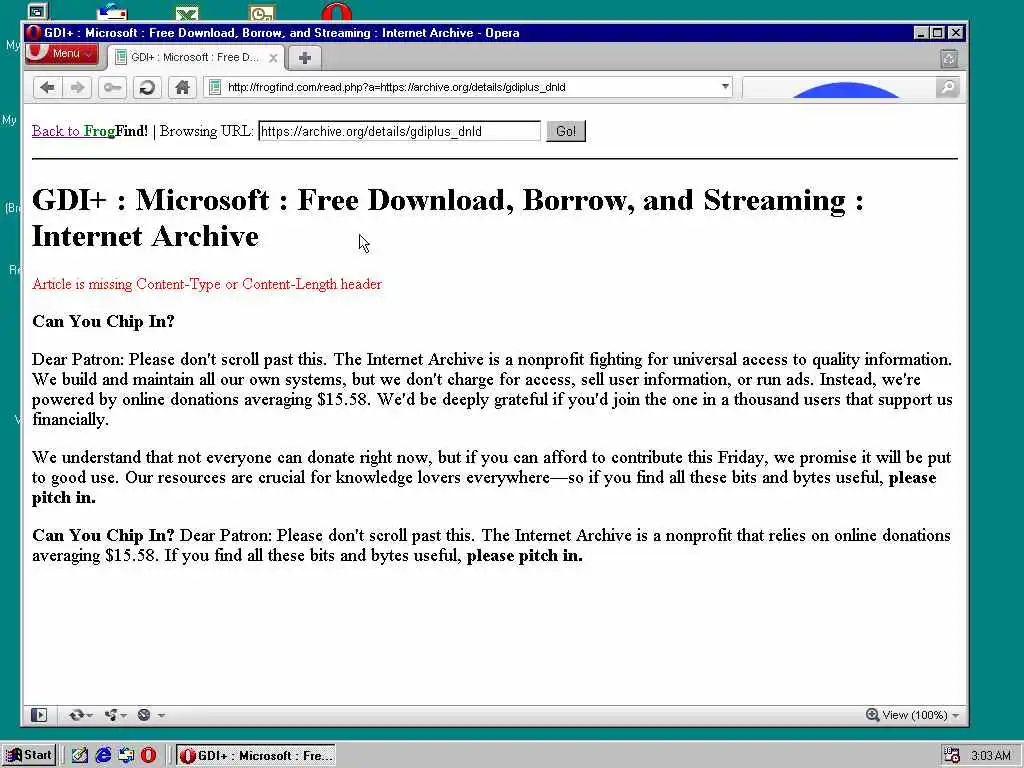Open the Opera Link sync status icon

76,715
